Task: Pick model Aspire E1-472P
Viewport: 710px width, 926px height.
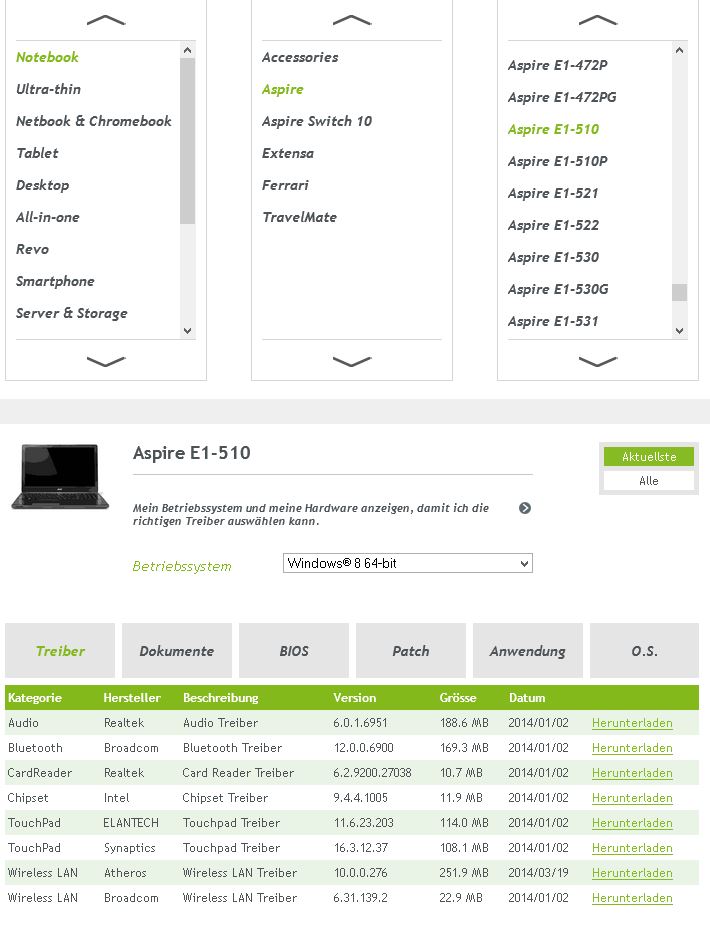Action: click(558, 66)
